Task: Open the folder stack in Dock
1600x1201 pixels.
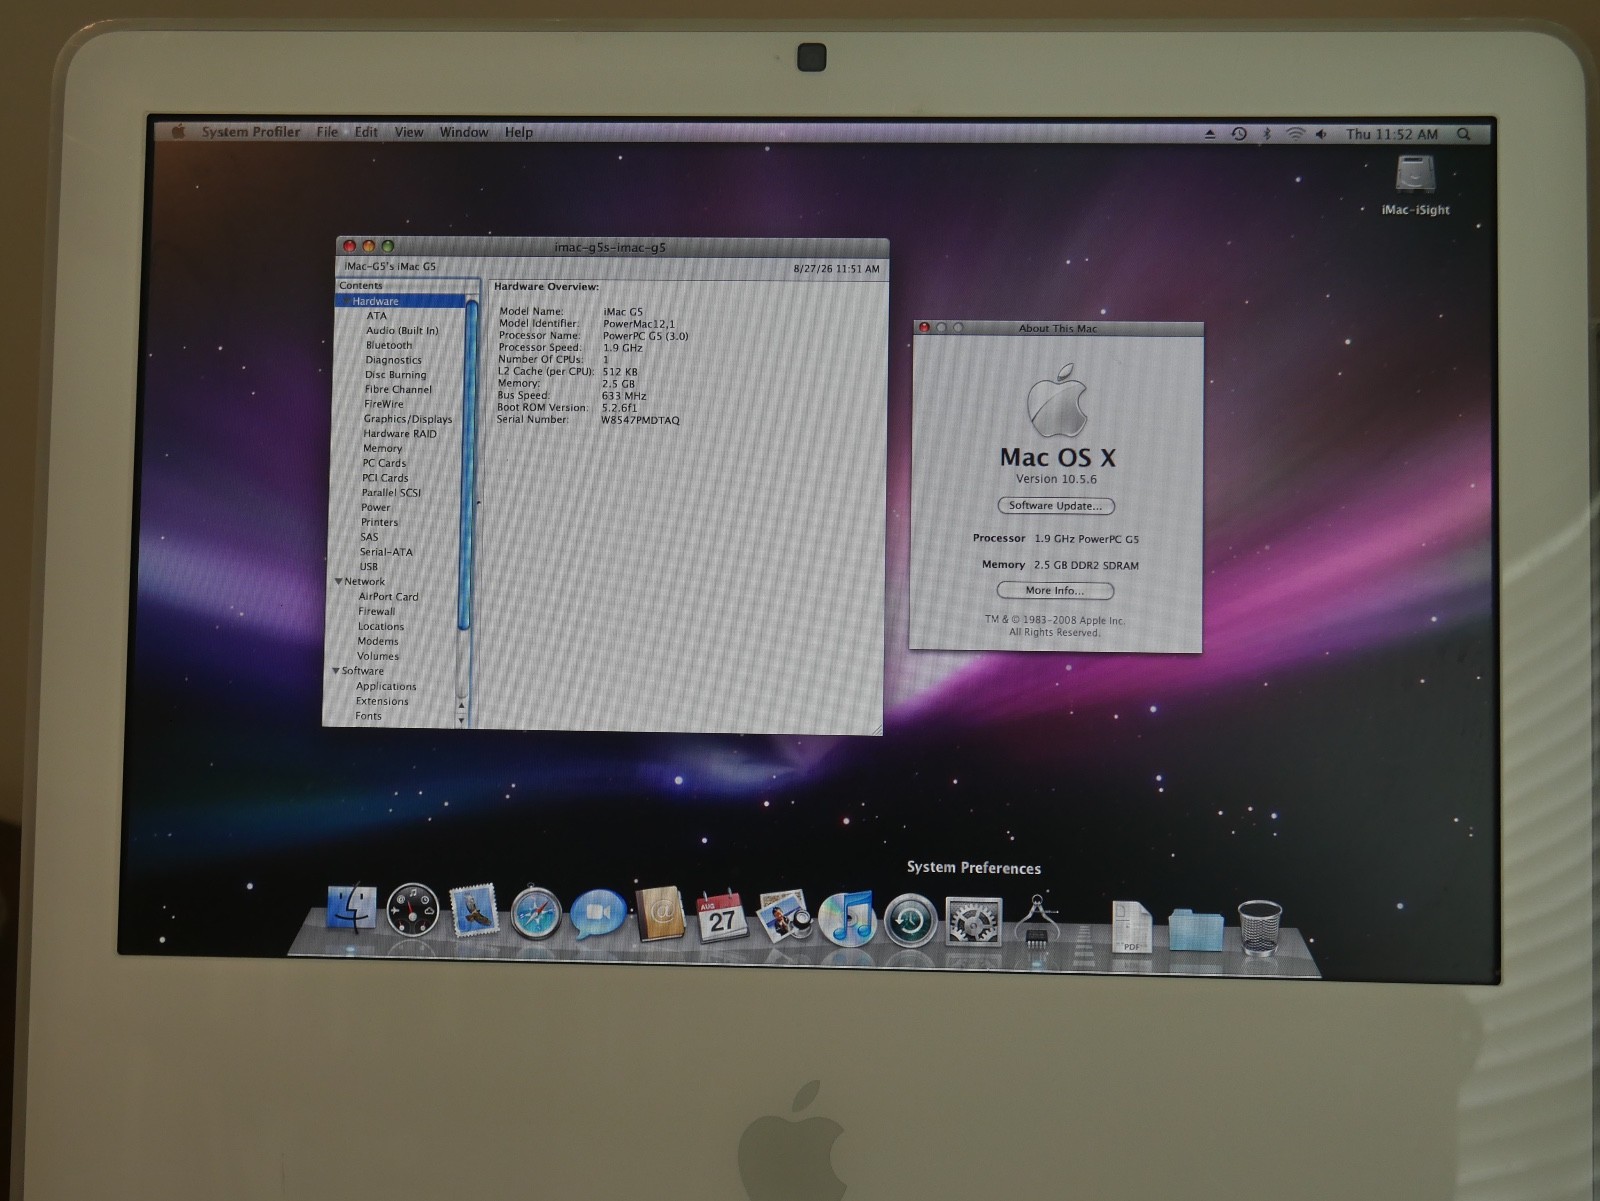Action: 1195,928
